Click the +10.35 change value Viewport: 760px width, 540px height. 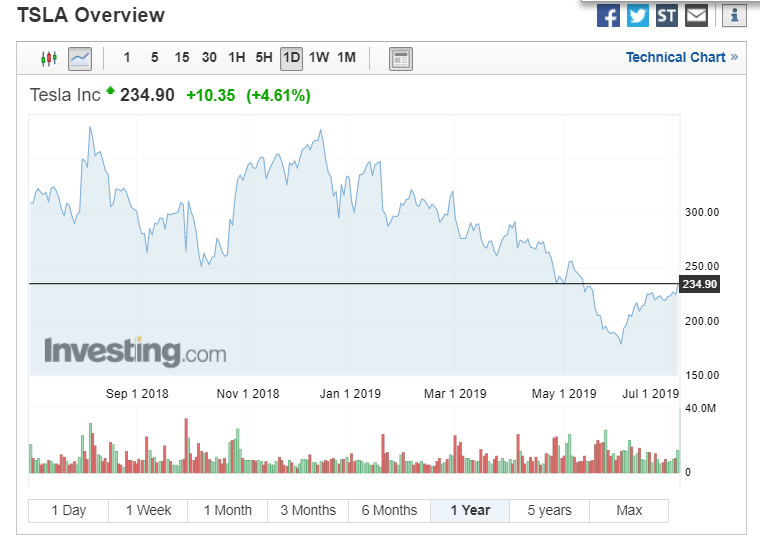(211, 95)
